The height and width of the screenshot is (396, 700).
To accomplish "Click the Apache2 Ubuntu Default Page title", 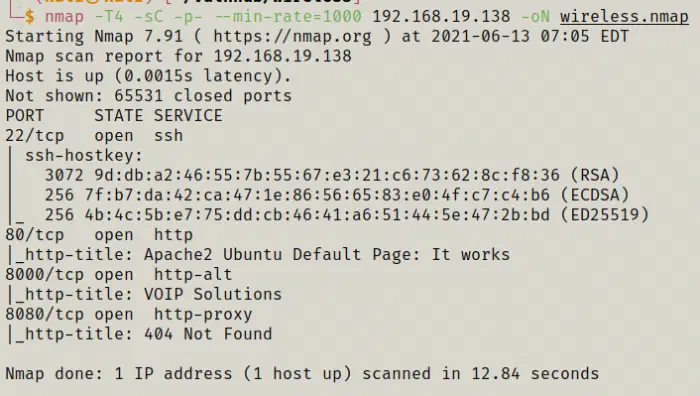I will pos(326,254).
